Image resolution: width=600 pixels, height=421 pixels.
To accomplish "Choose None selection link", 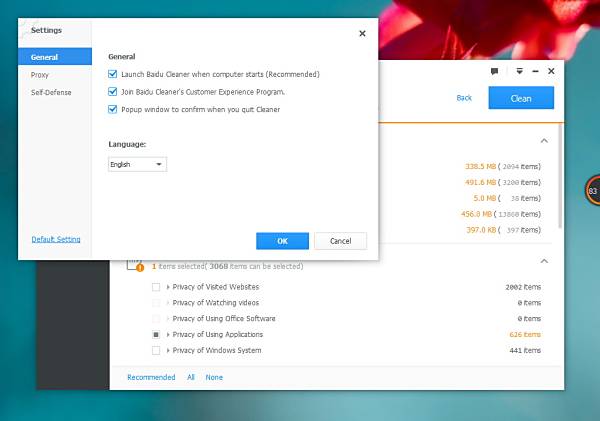I will (214, 377).
